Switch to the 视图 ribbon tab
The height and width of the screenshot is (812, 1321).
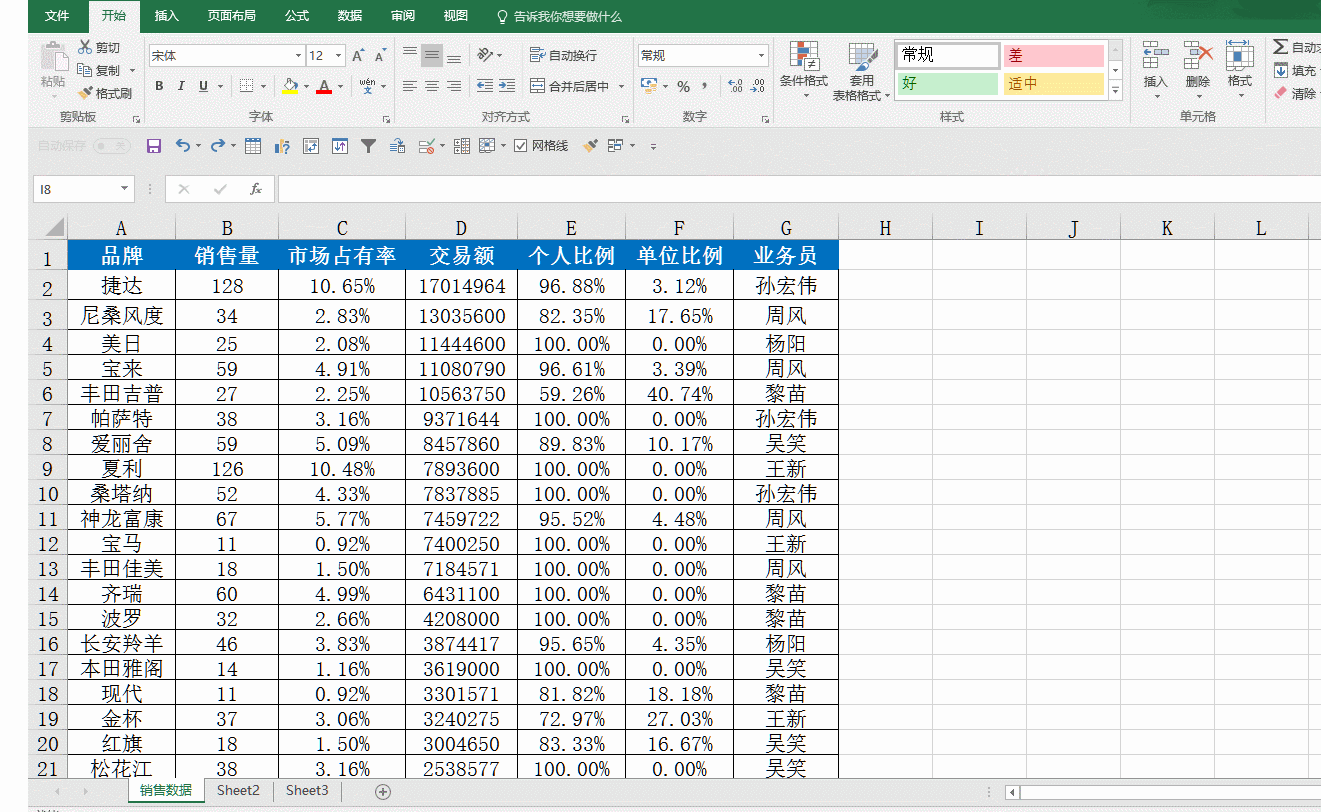tap(455, 16)
